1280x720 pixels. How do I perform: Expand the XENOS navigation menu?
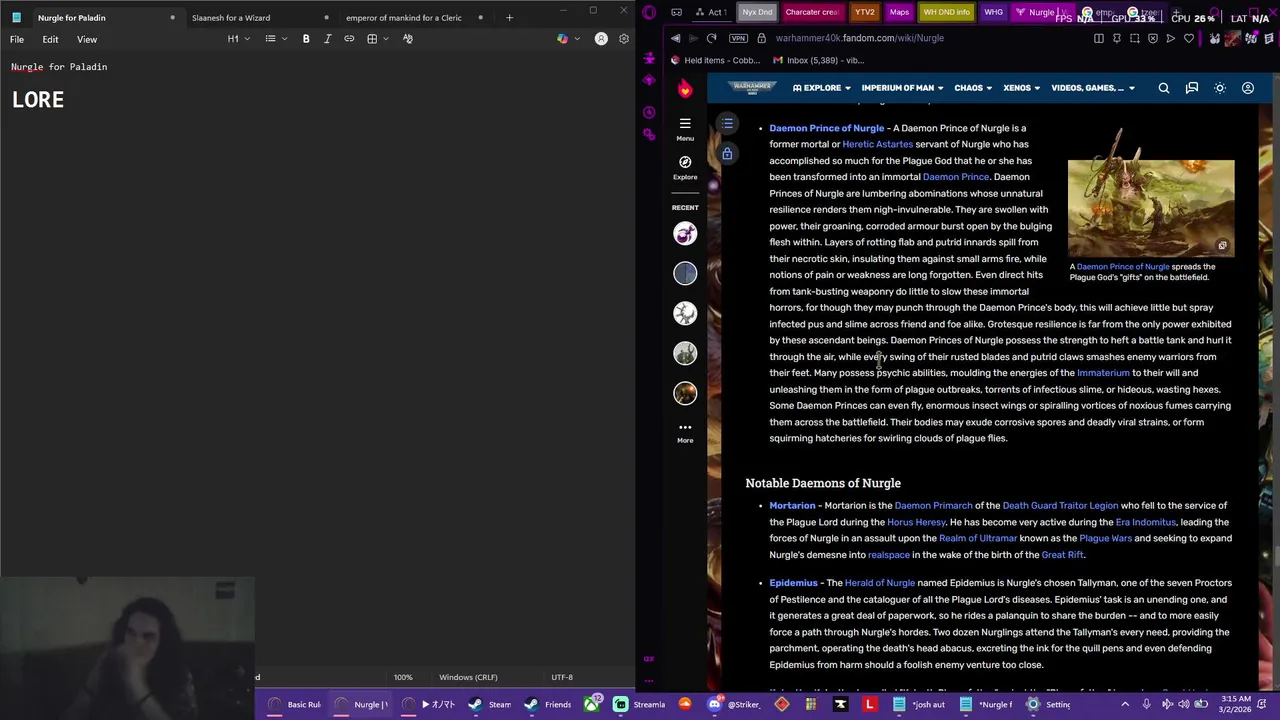[x=1021, y=88]
